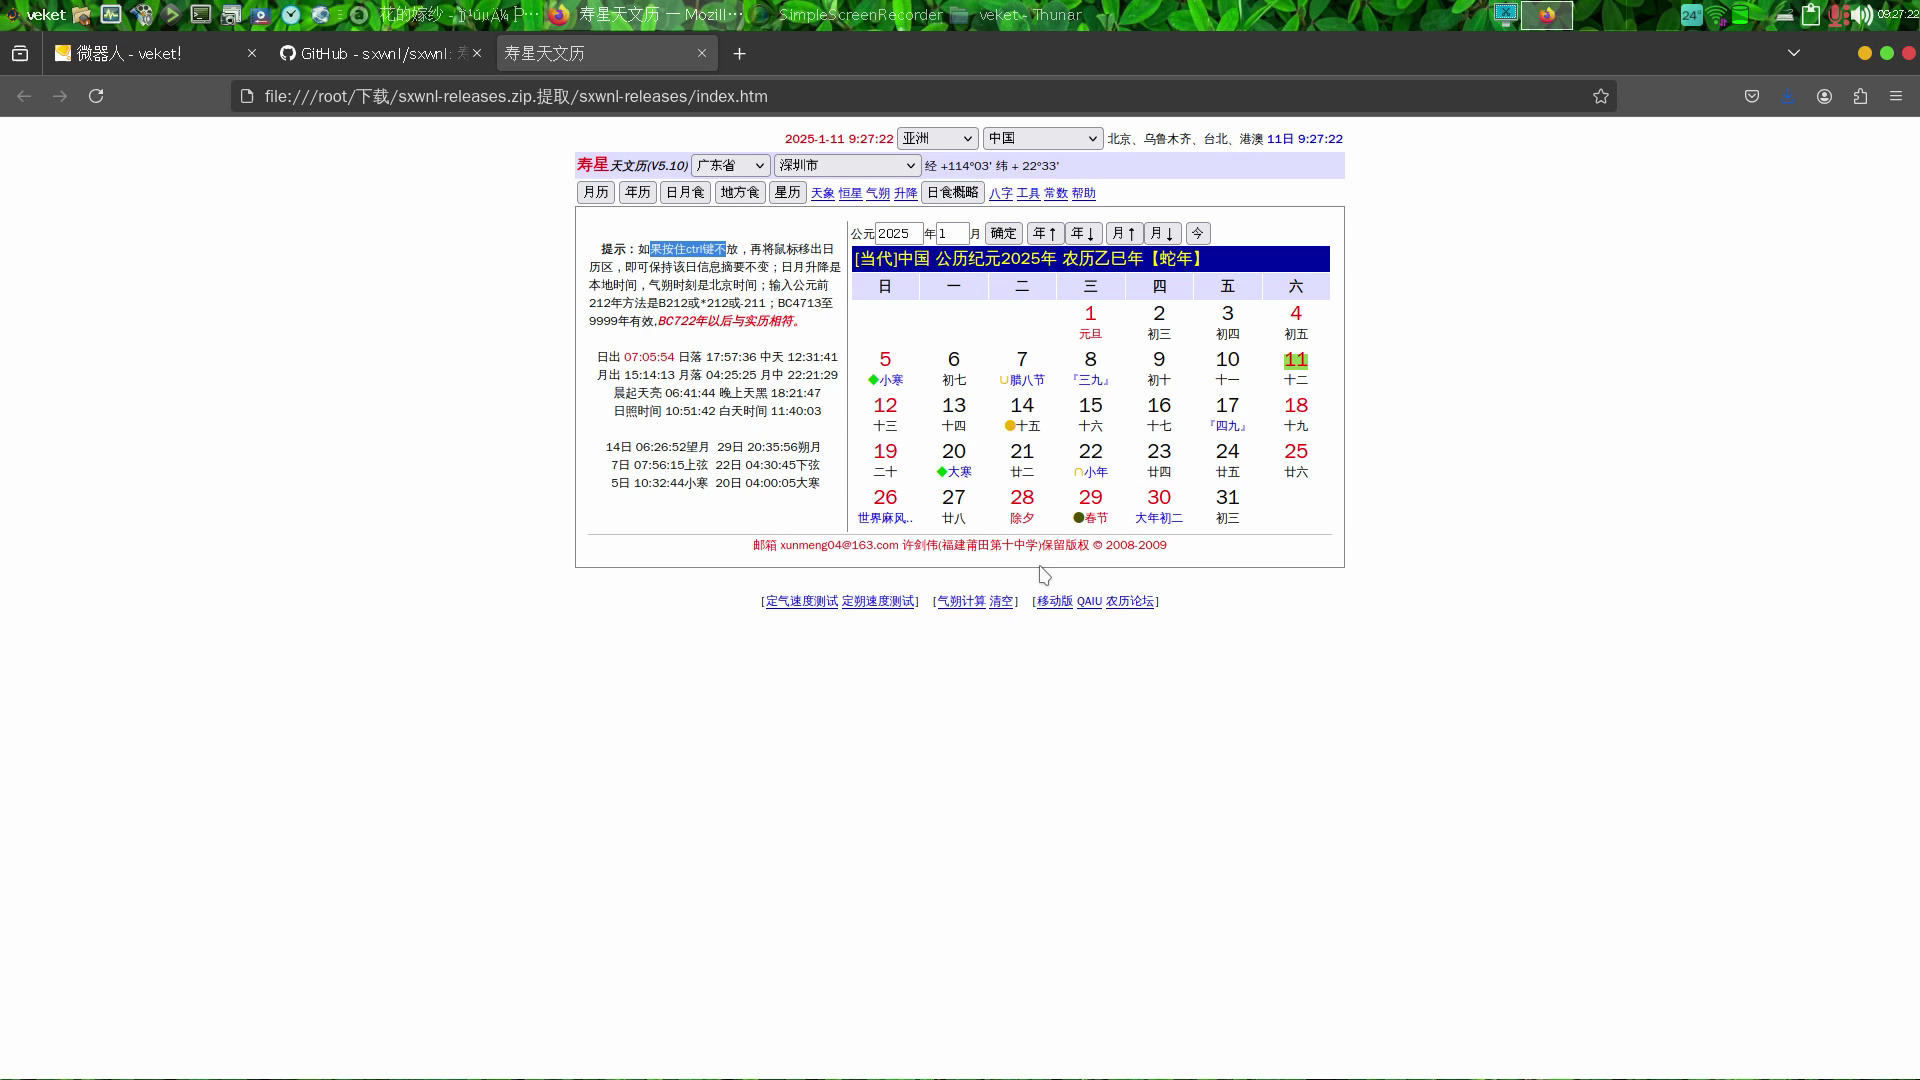The width and height of the screenshot is (1920, 1080).
Task: Switch to SimpleScreenRecorder taskbar window
Action: point(849,15)
